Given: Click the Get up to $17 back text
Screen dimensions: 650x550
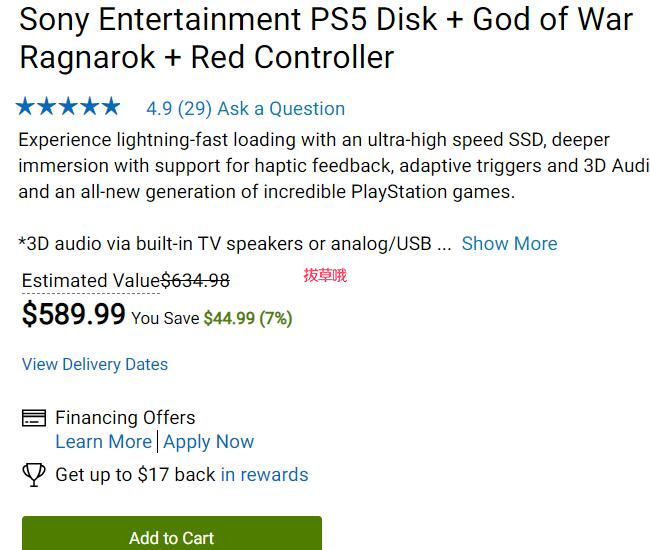Looking at the screenshot, I should pyautogui.click(x=135, y=475).
